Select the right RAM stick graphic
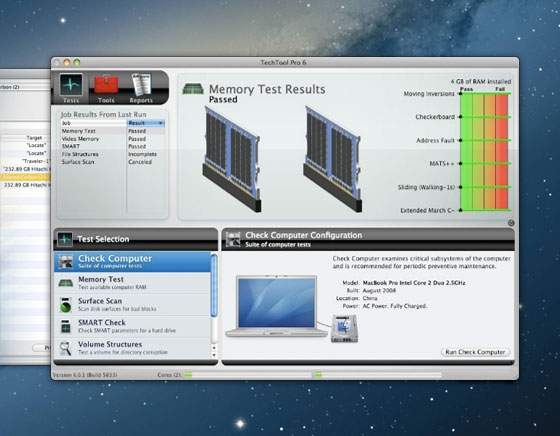The image size is (560, 436). (332, 159)
